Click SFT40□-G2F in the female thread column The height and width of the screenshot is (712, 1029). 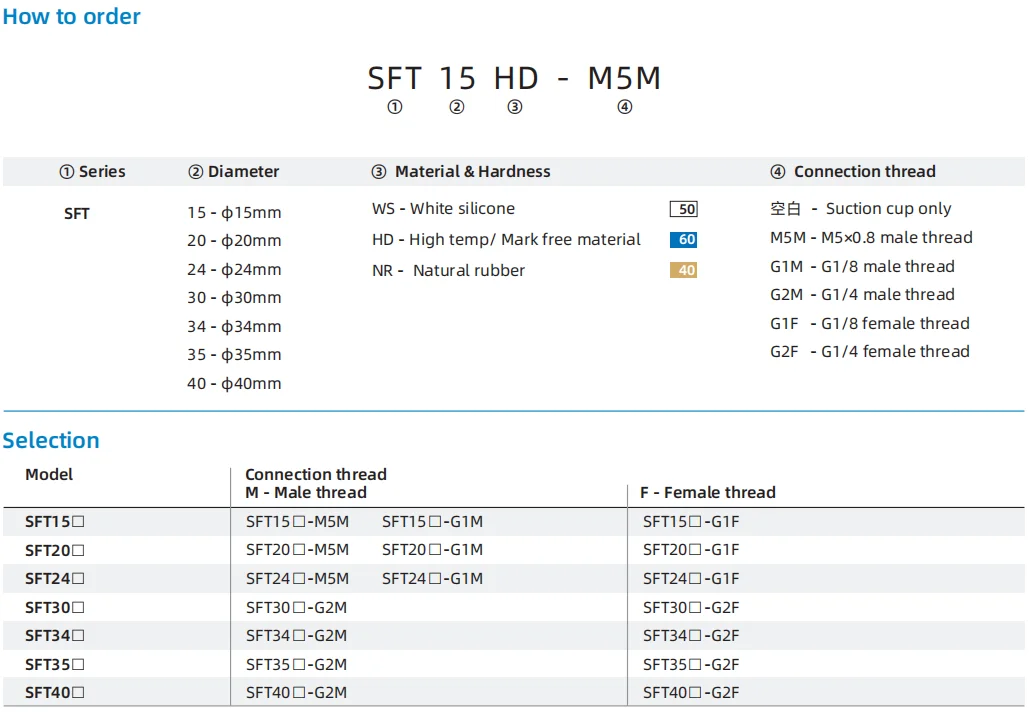691,692
